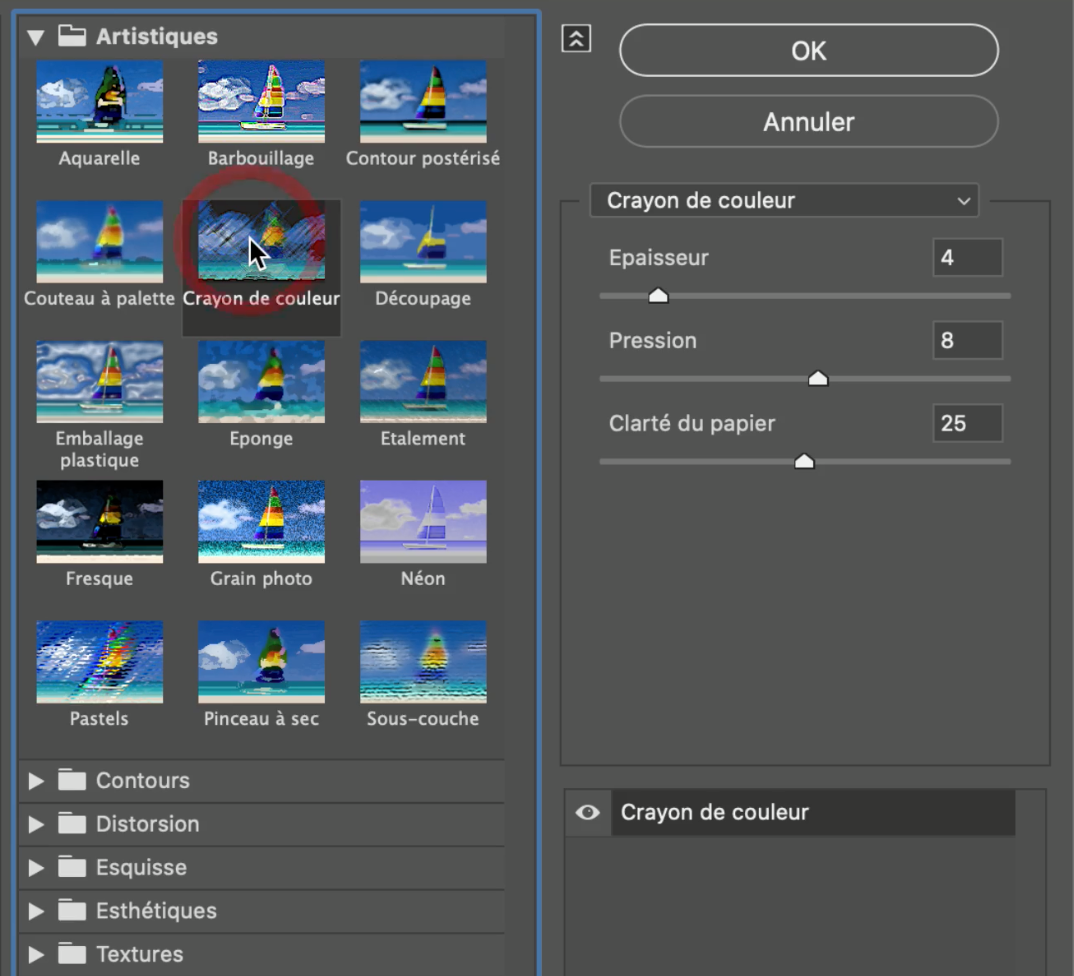
Task: Choose the Contour postérisé filter thumbnail
Action: coord(423,101)
